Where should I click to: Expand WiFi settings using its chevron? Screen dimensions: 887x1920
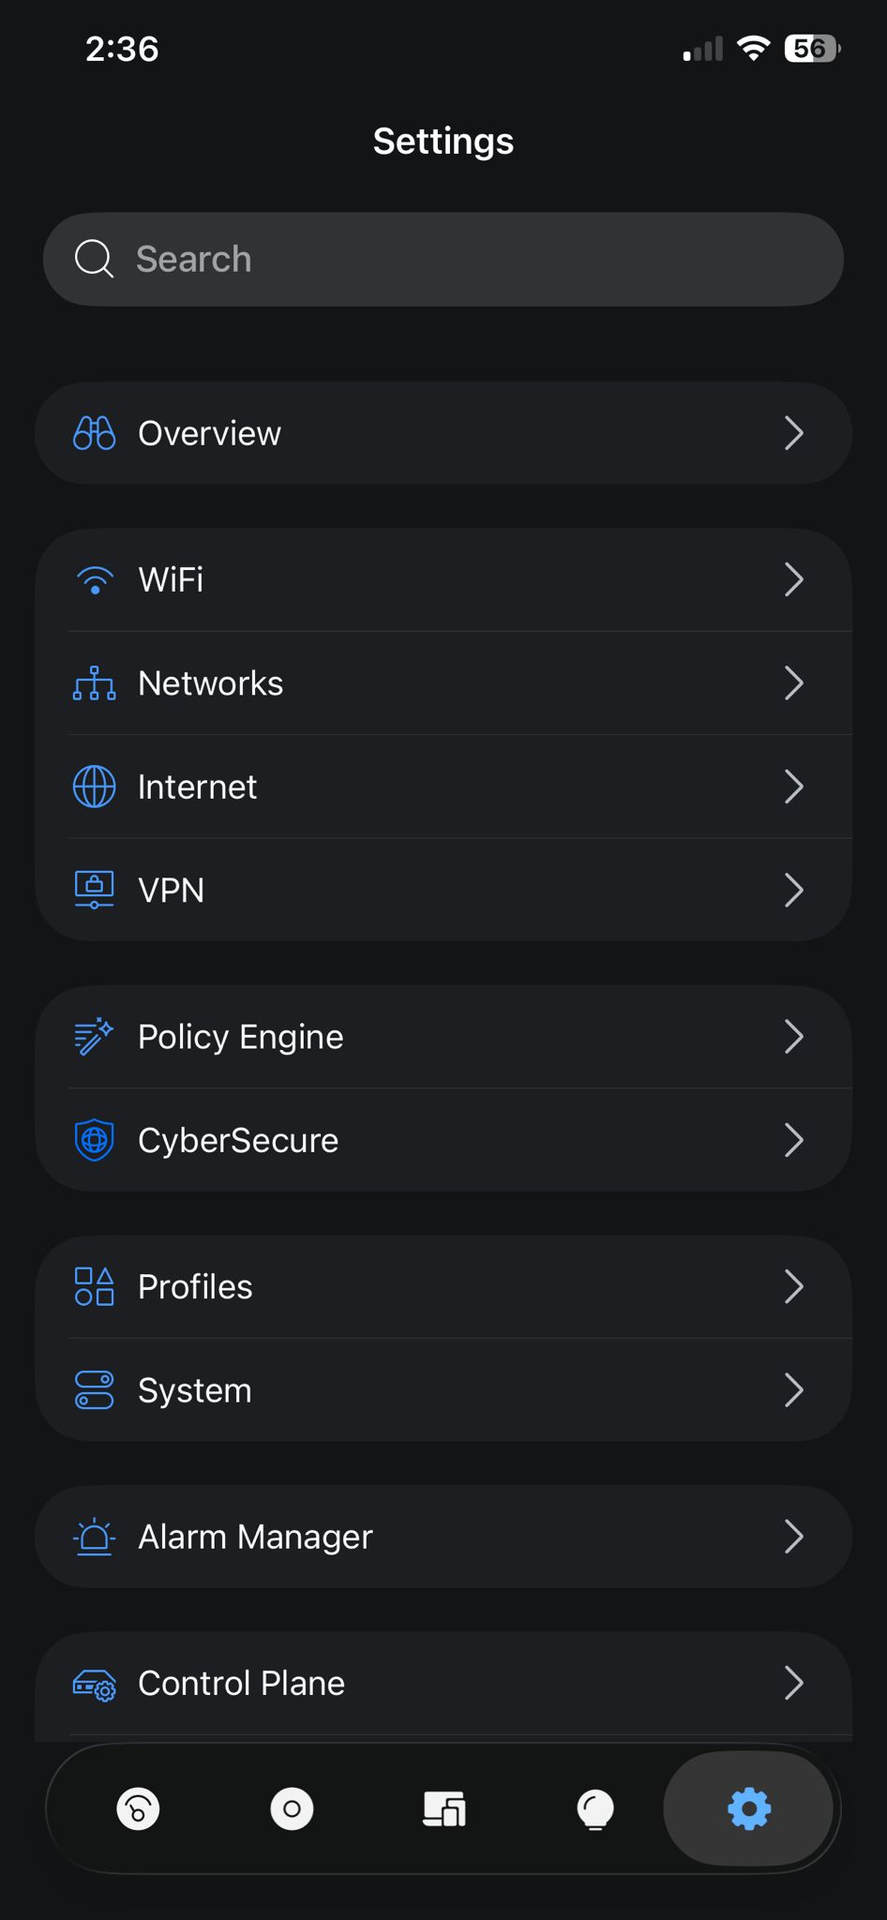tap(794, 580)
